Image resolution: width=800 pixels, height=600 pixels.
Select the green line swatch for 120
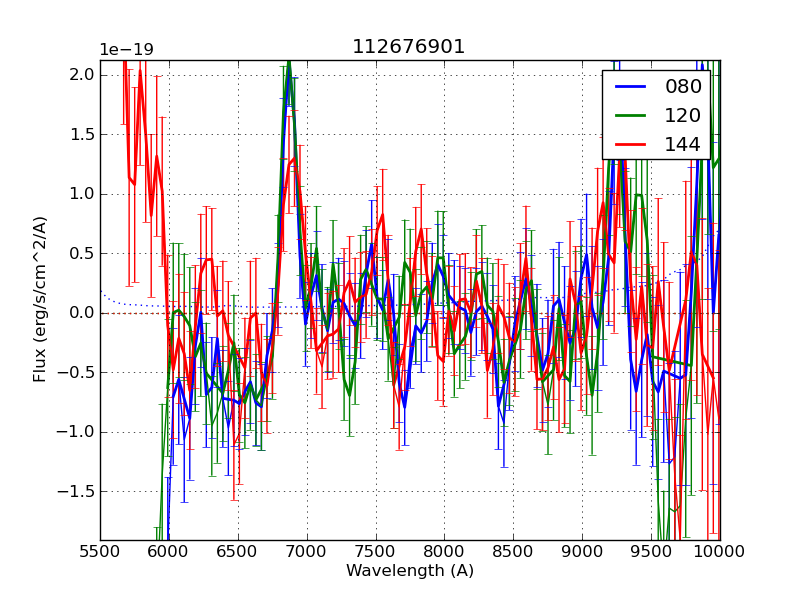[629, 116]
